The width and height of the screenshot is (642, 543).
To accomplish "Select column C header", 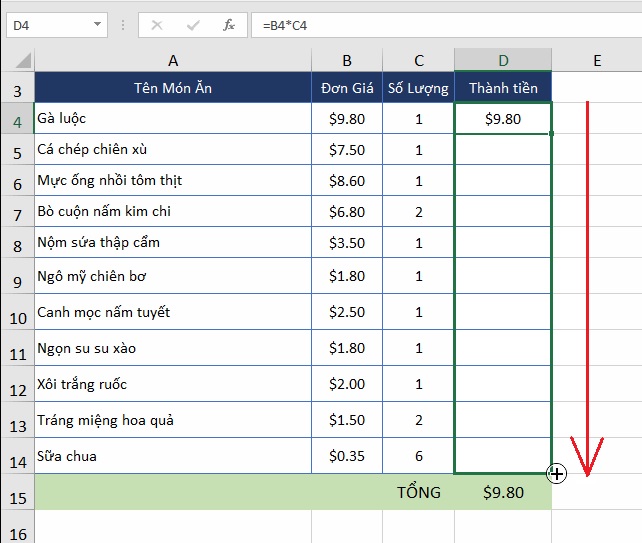I will 418,61.
